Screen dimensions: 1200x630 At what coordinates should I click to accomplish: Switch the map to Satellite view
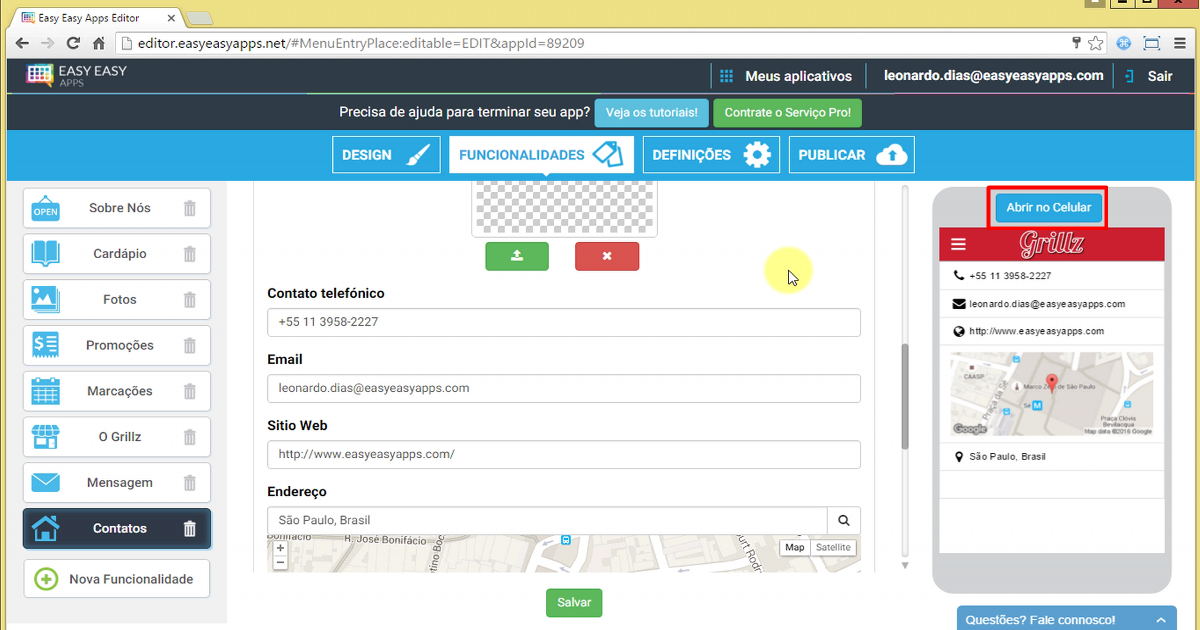click(833, 547)
